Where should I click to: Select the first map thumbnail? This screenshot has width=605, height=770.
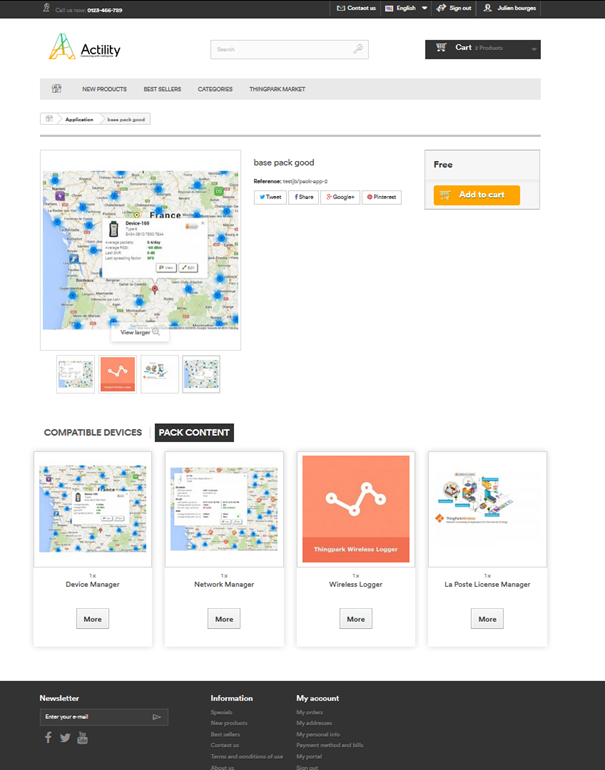pos(75,374)
